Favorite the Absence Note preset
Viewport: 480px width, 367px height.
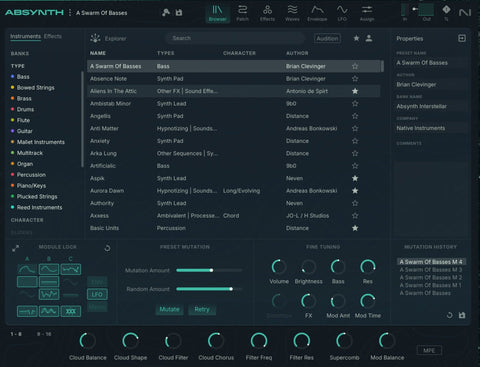coord(355,79)
